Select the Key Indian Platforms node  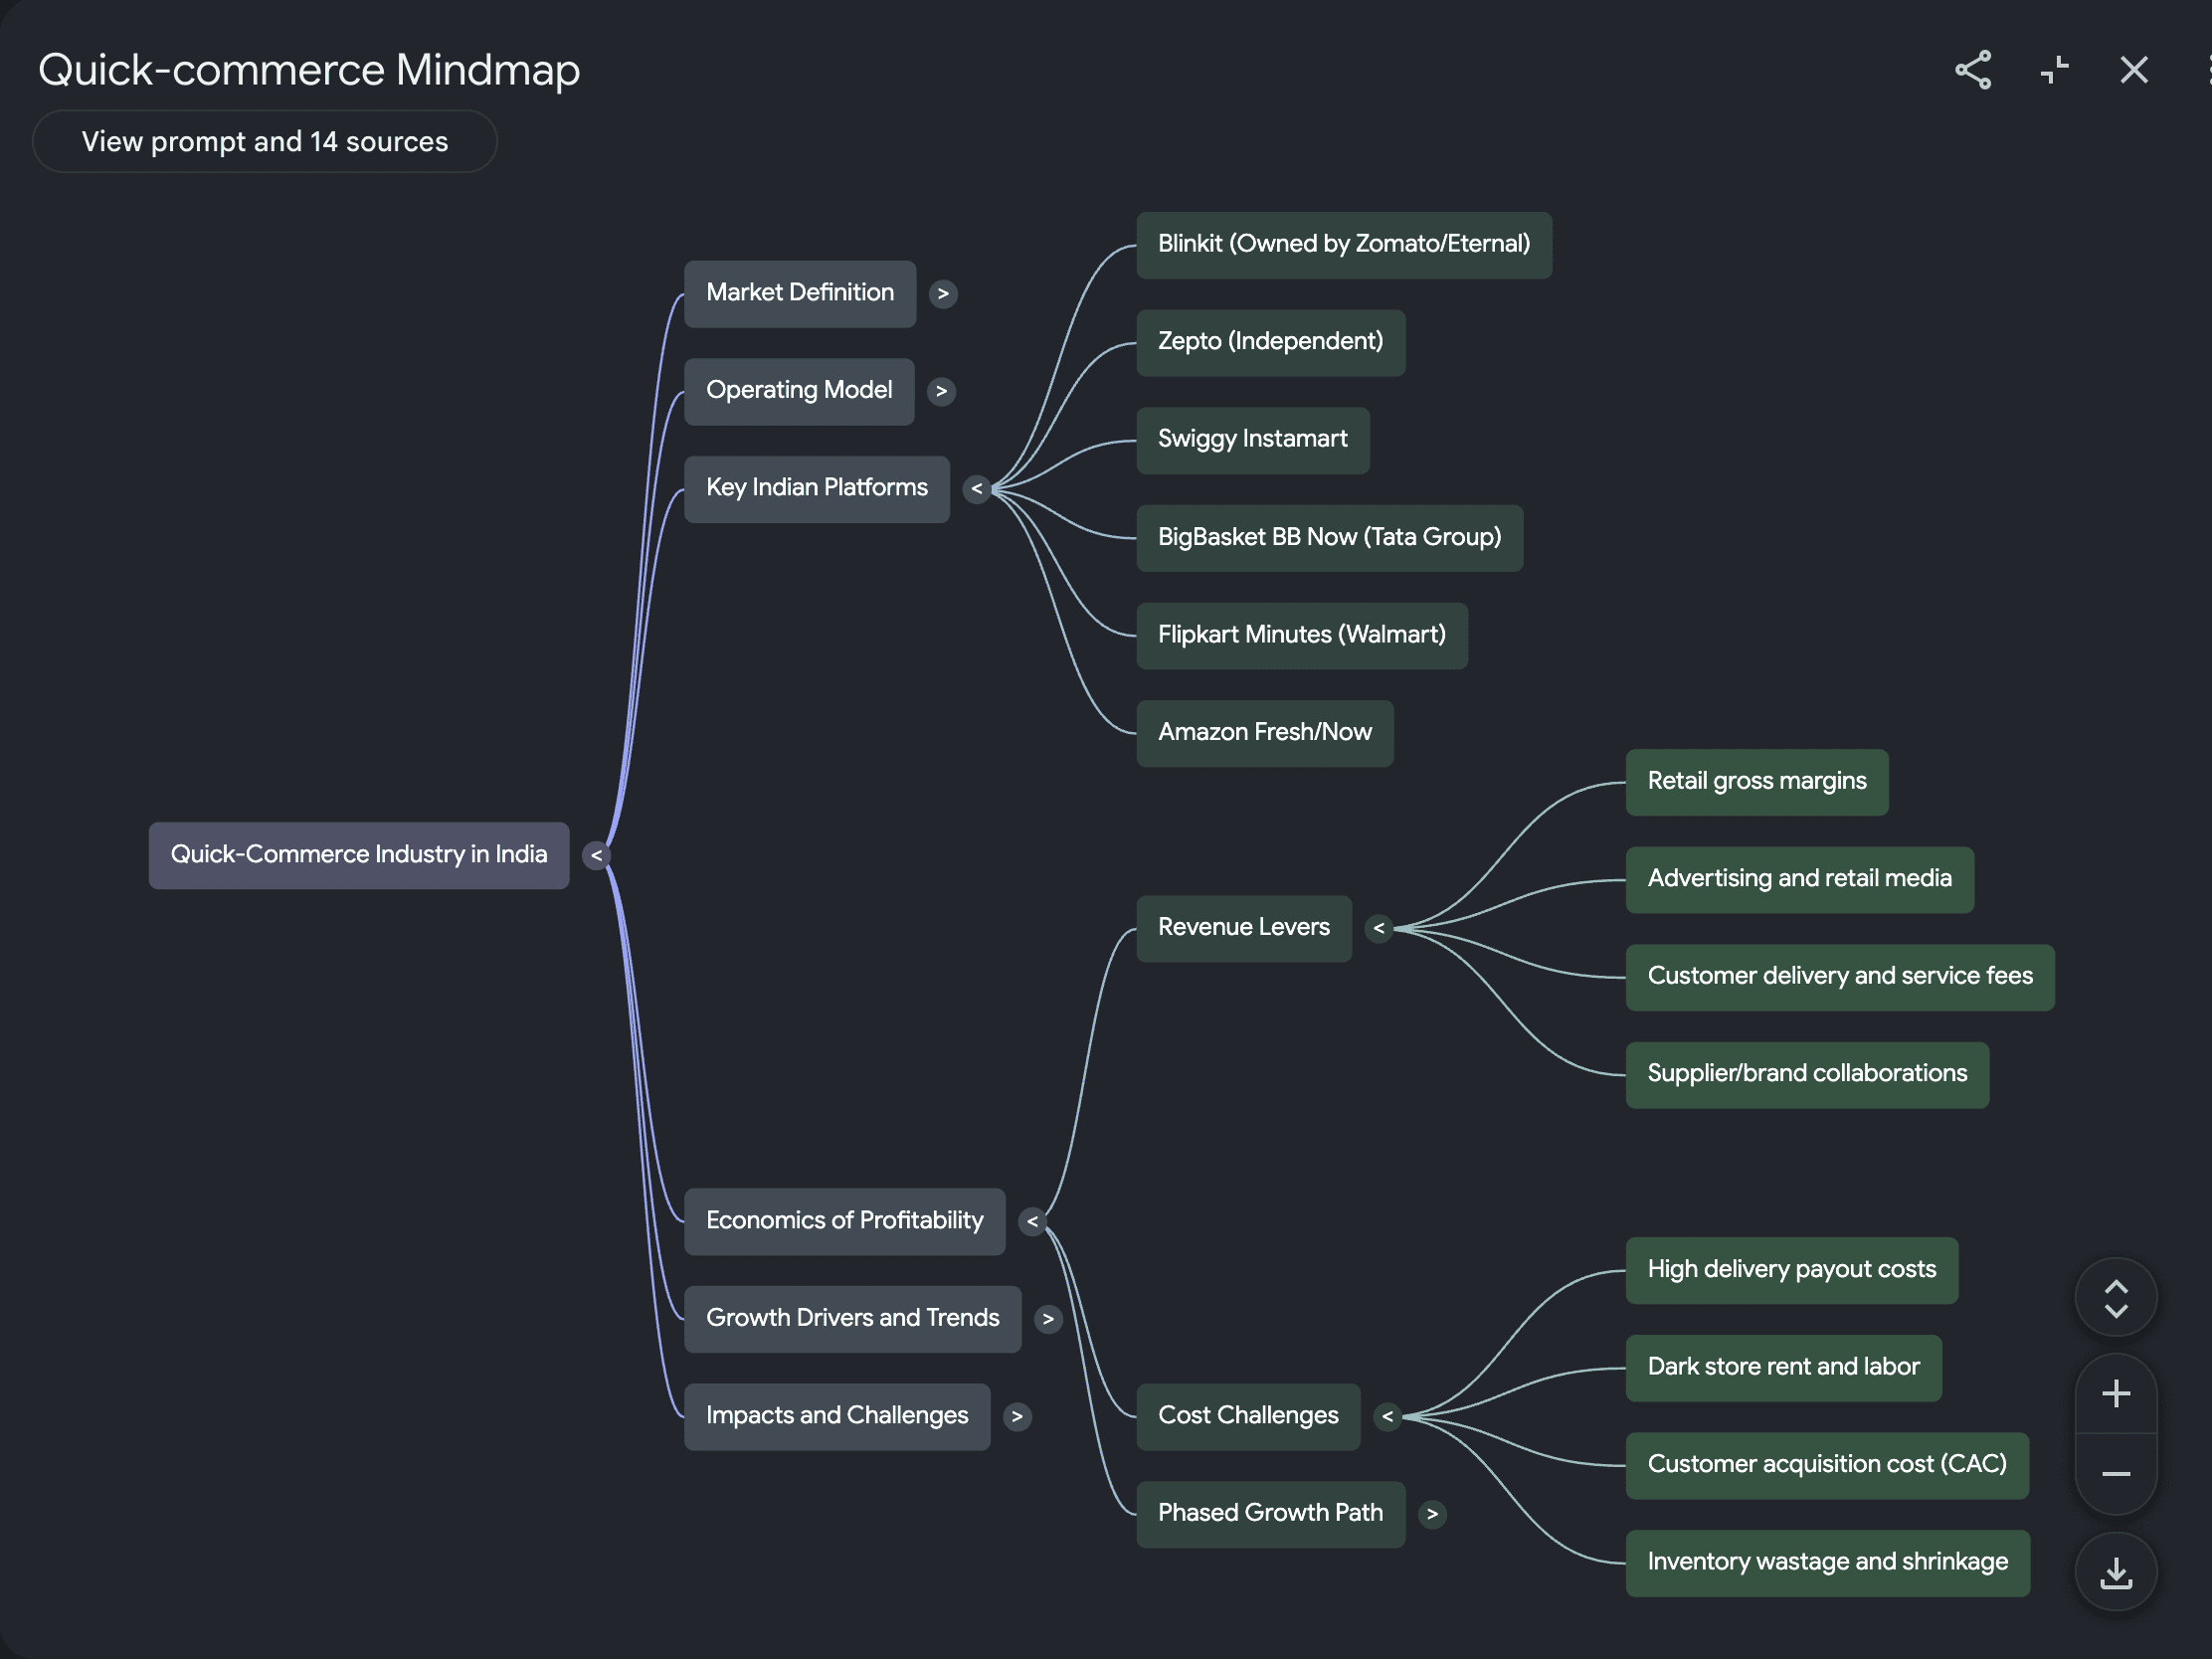(817, 489)
